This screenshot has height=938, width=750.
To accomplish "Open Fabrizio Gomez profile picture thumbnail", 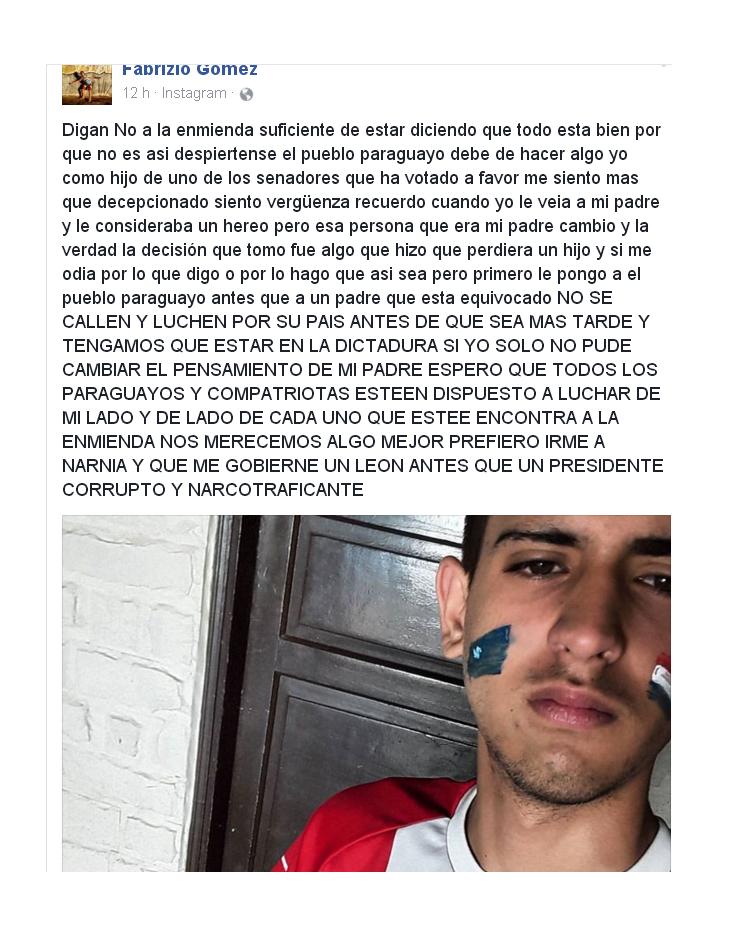I will [x=87, y=84].
